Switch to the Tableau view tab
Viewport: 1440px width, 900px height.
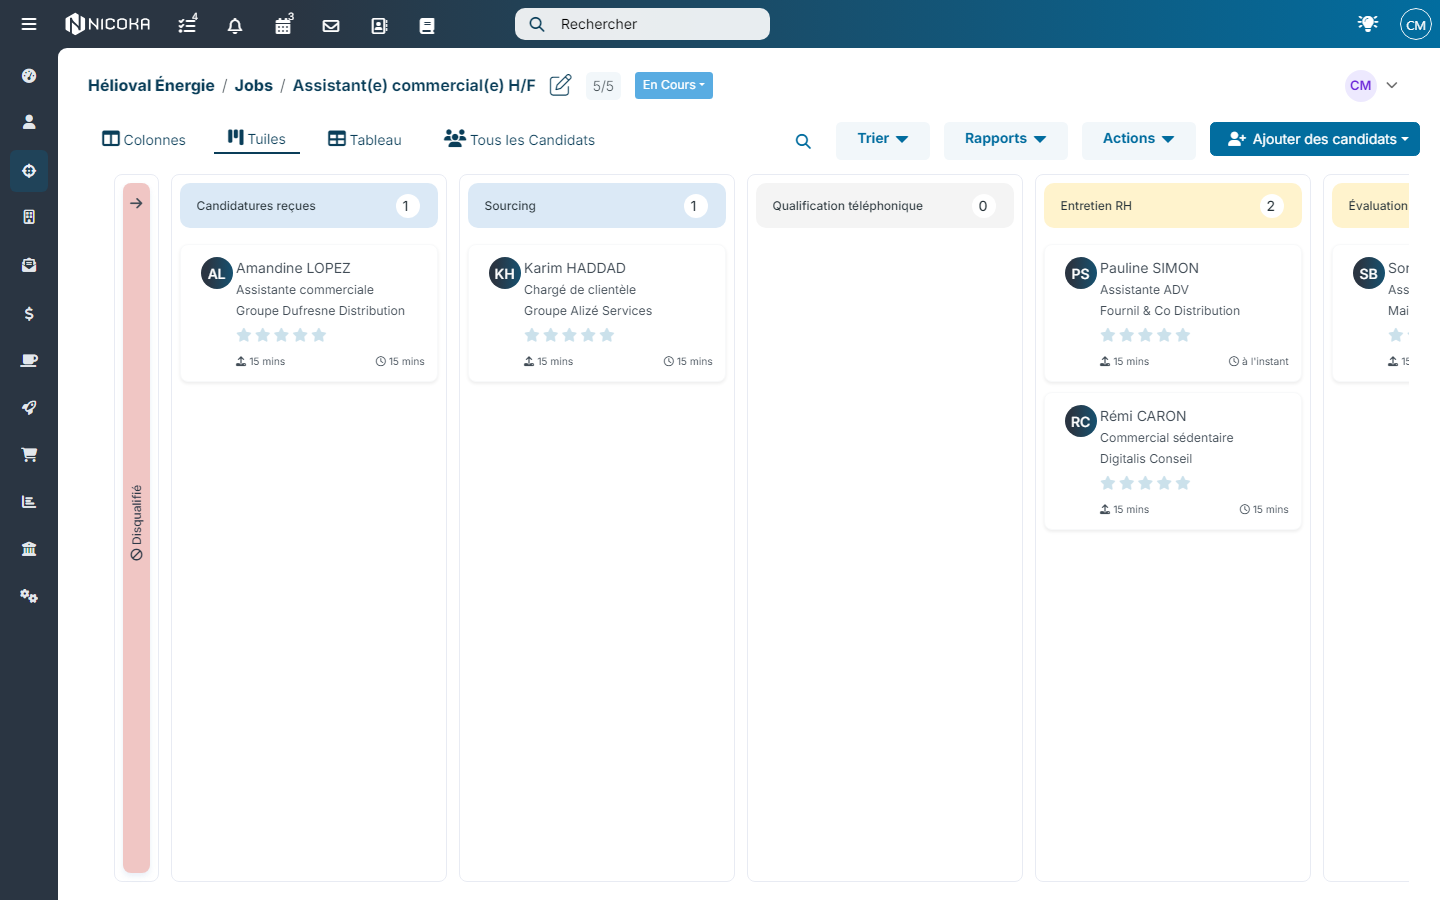click(x=365, y=140)
